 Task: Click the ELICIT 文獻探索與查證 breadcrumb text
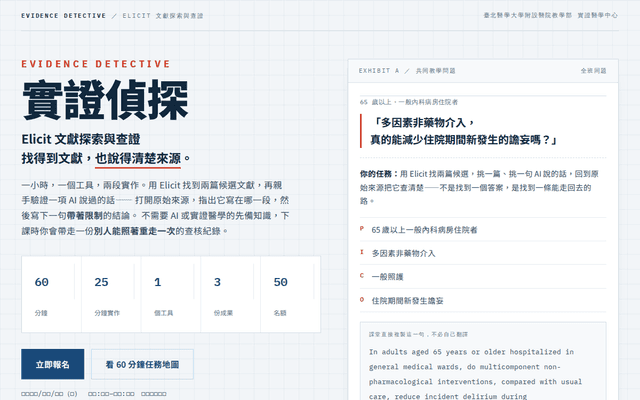coord(163,16)
